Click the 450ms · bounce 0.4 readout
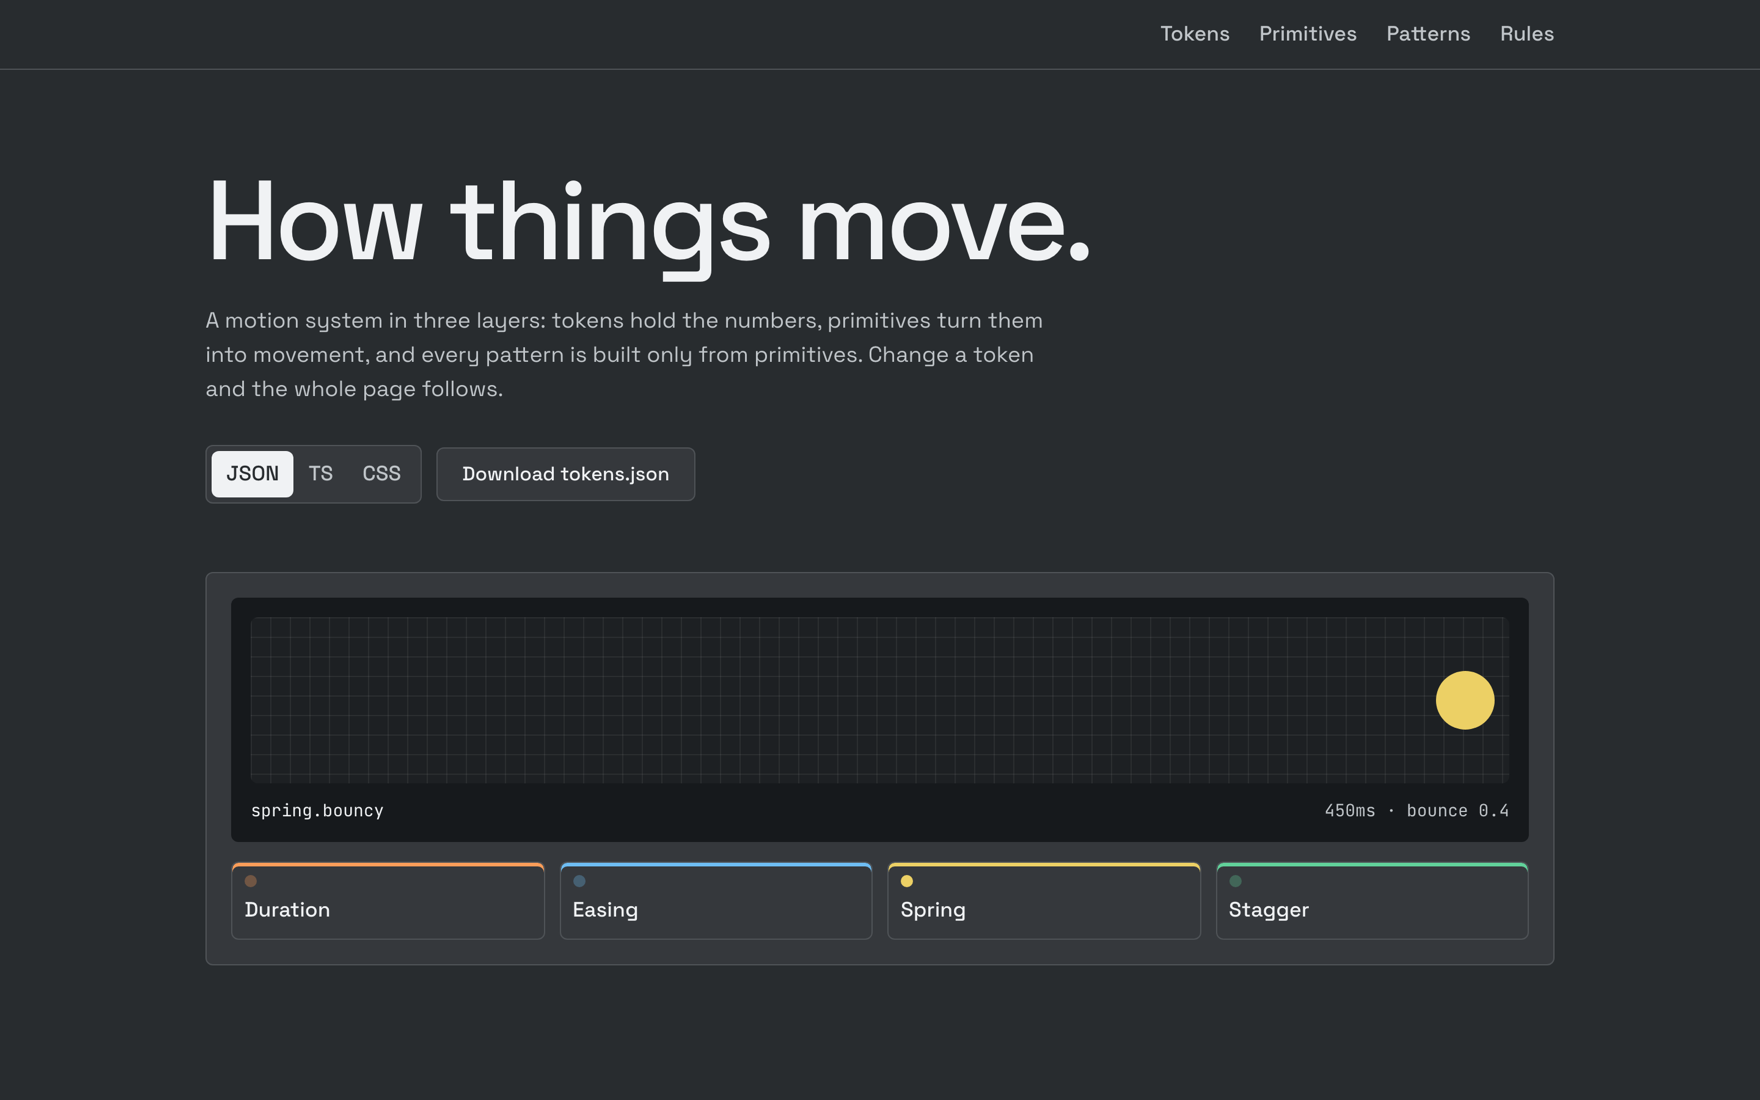Viewport: 1760px width, 1100px height. tap(1417, 811)
